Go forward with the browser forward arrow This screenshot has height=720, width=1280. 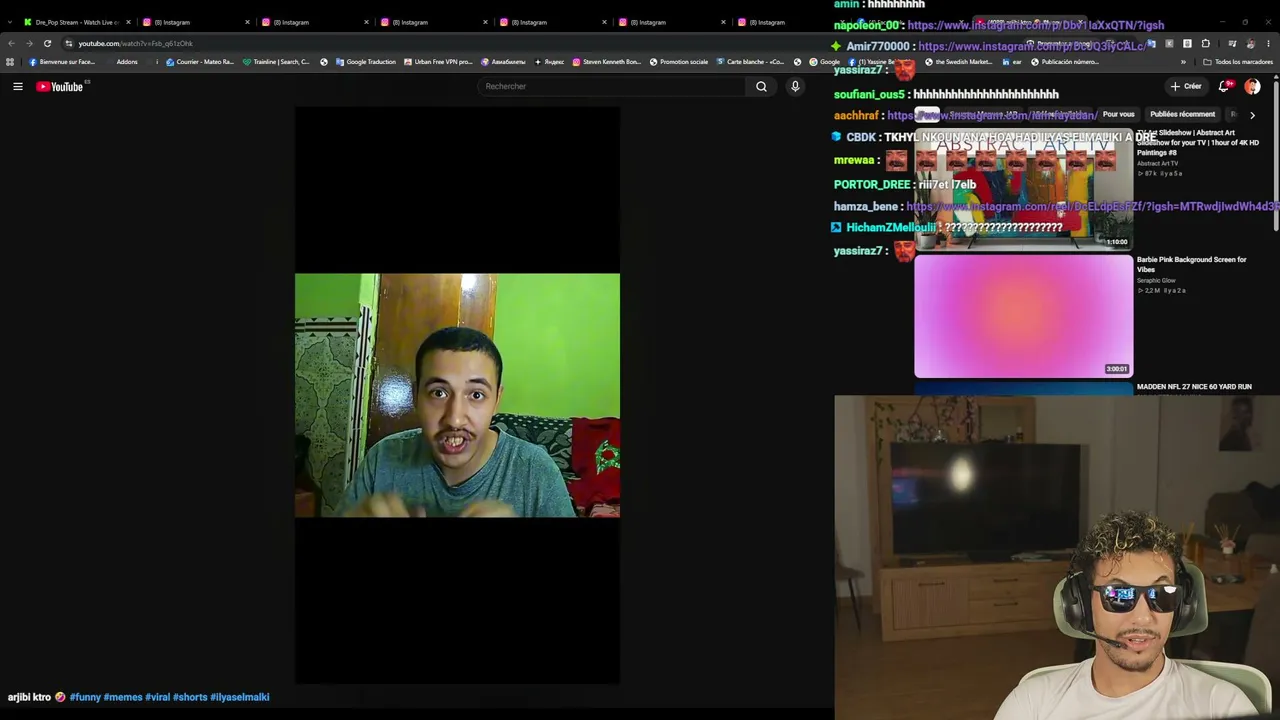click(29, 44)
